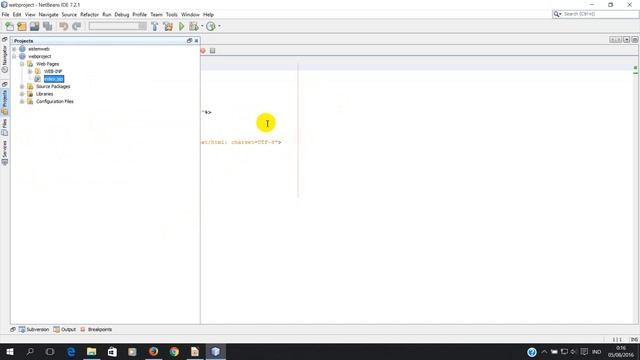Select the webproject project in tree
Viewport: 640px width, 360px height.
click(40, 56)
